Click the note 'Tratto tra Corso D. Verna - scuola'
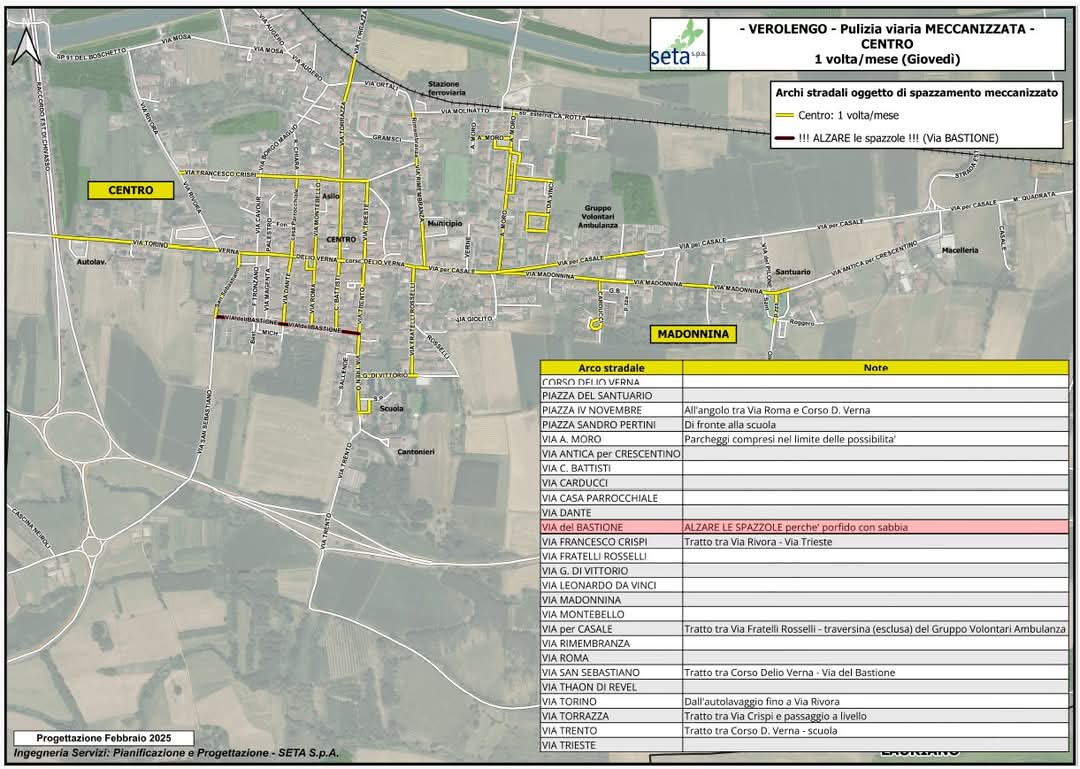This screenshot has width=1080, height=769. (761, 731)
